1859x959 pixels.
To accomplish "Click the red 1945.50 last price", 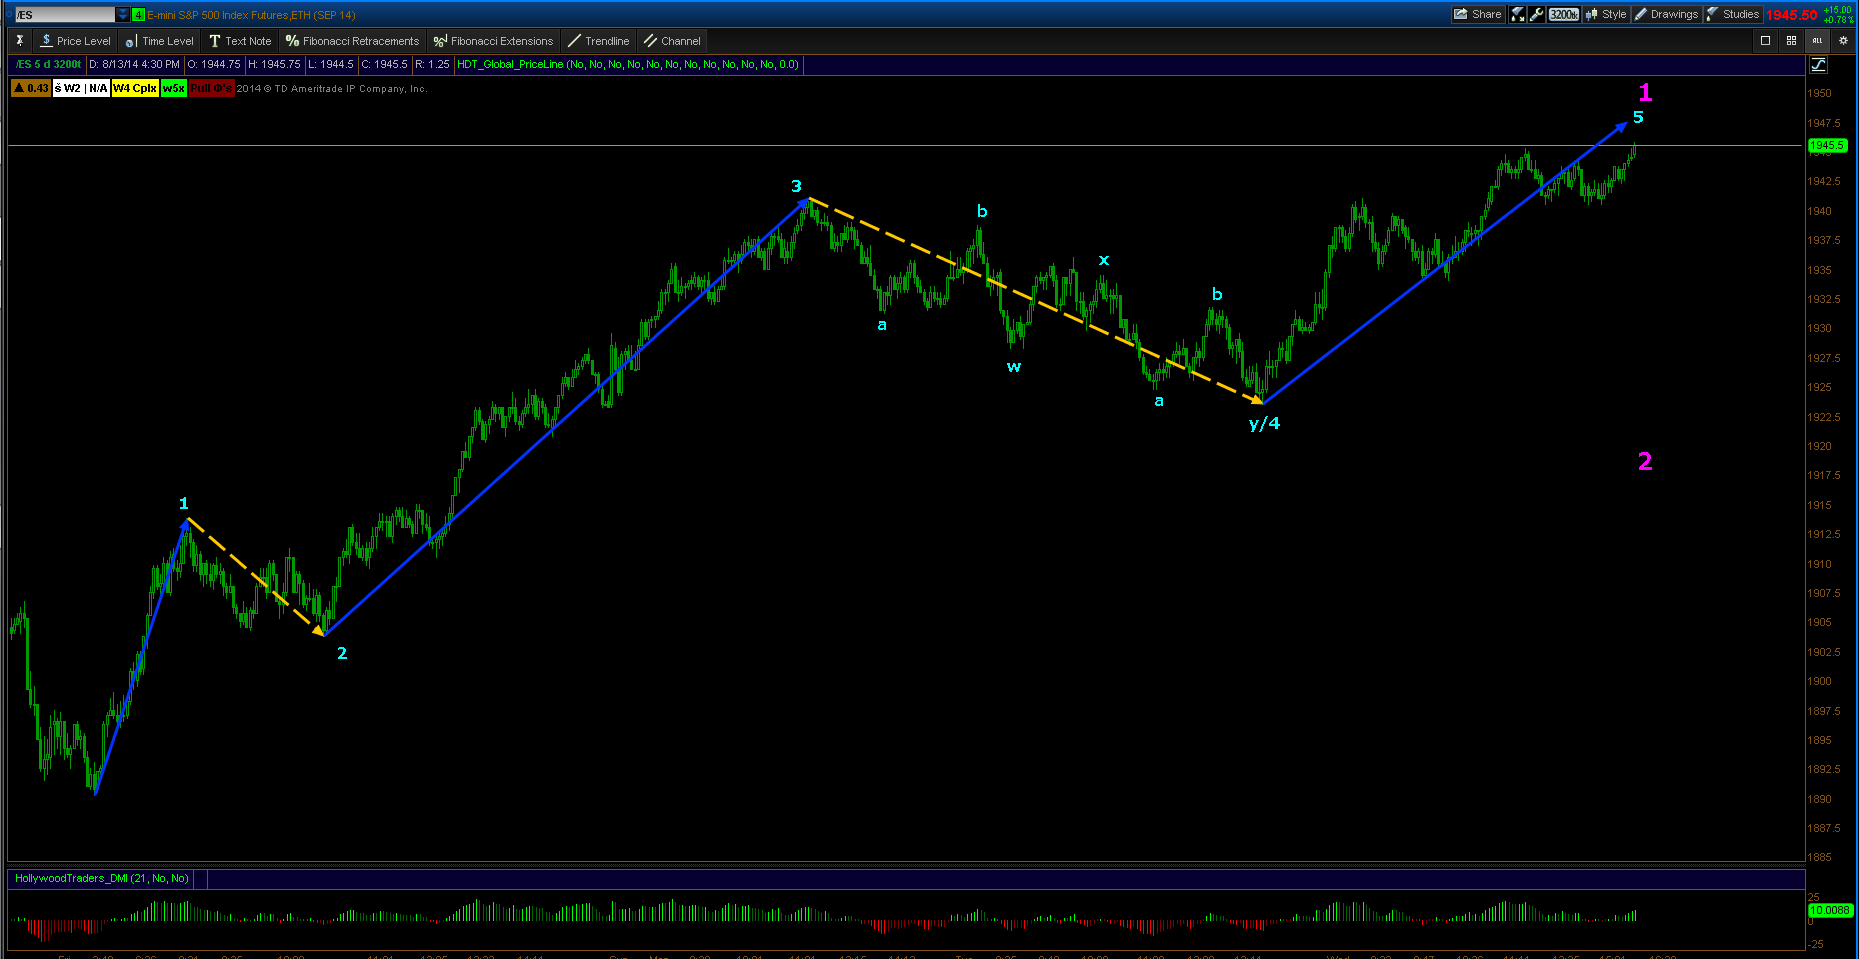I will (1792, 15).
